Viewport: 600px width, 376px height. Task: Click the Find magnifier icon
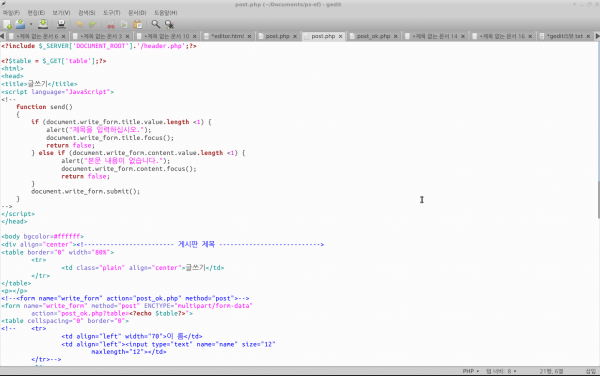click(155, 24)
